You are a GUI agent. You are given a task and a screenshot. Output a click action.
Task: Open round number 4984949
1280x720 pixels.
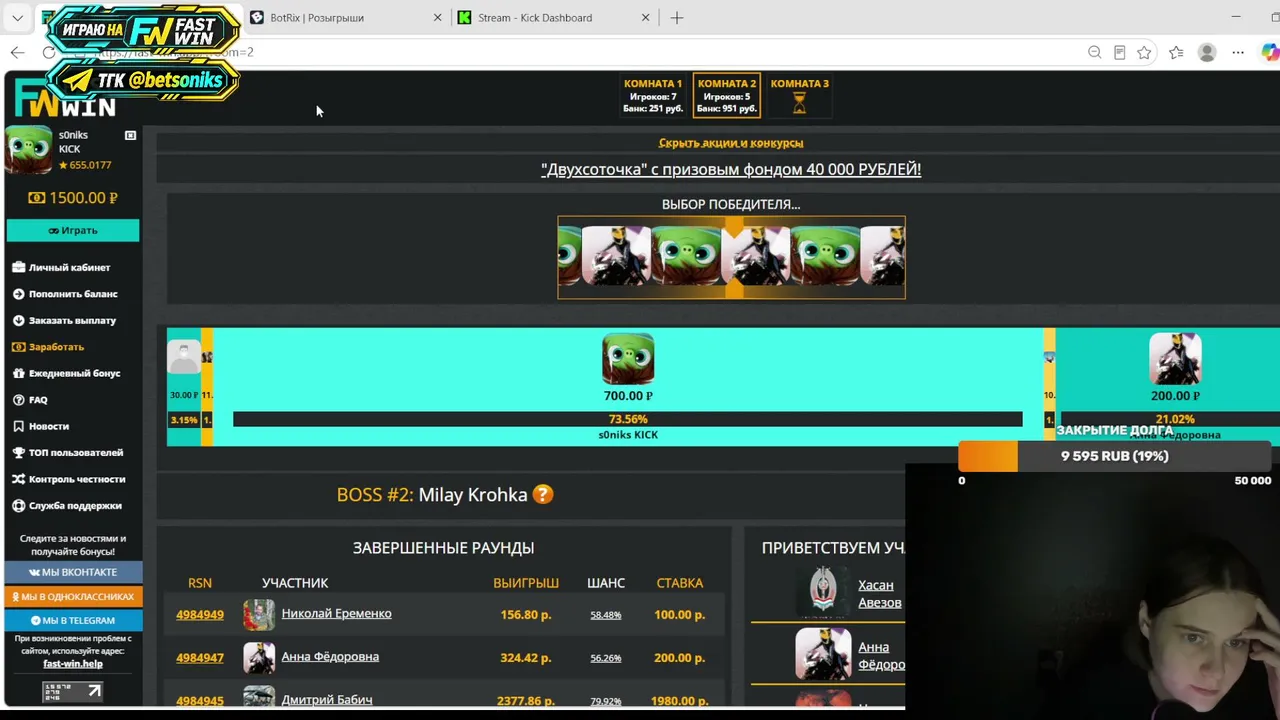200,615
